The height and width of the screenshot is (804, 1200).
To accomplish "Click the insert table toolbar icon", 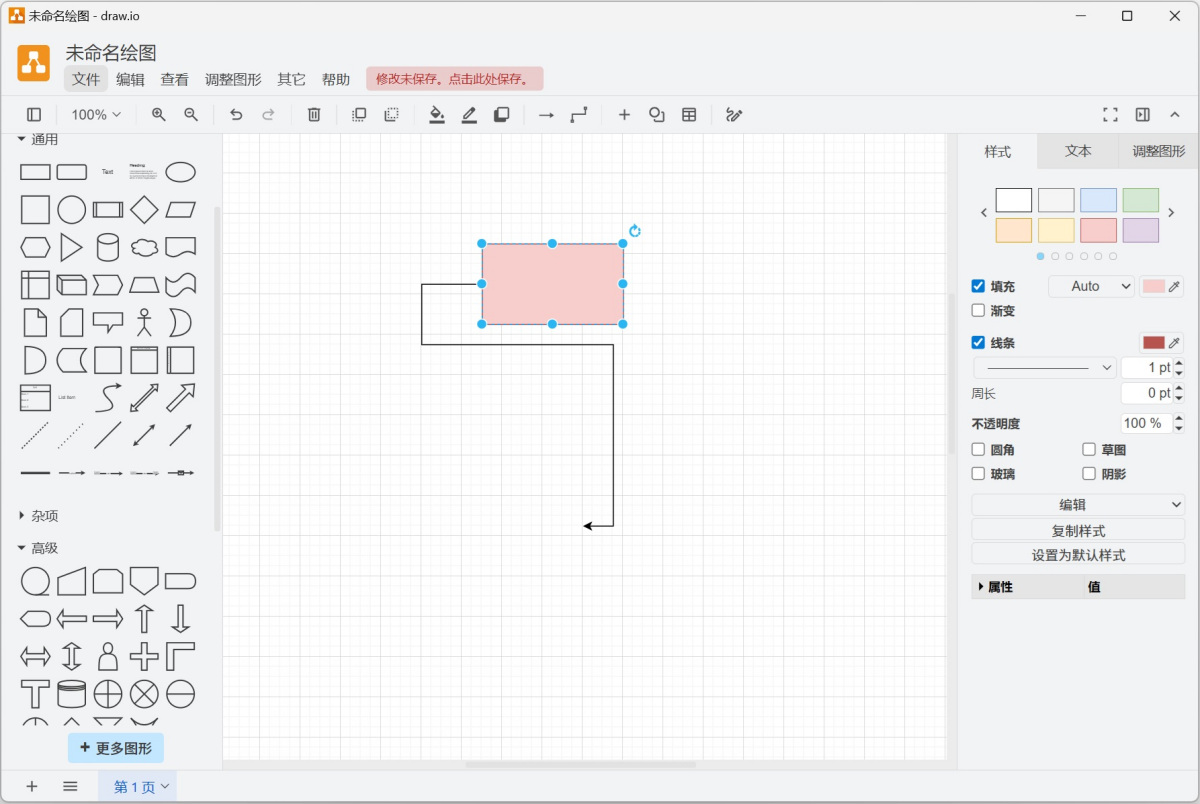I will coord(688,115).
